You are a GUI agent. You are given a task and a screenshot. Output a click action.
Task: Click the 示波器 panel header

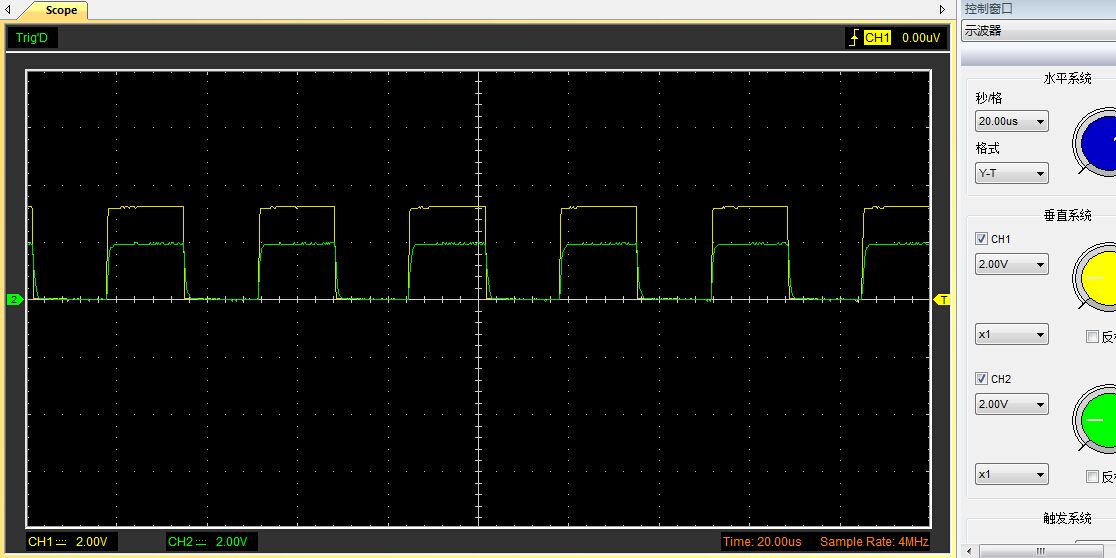[x=1038, y=31]
